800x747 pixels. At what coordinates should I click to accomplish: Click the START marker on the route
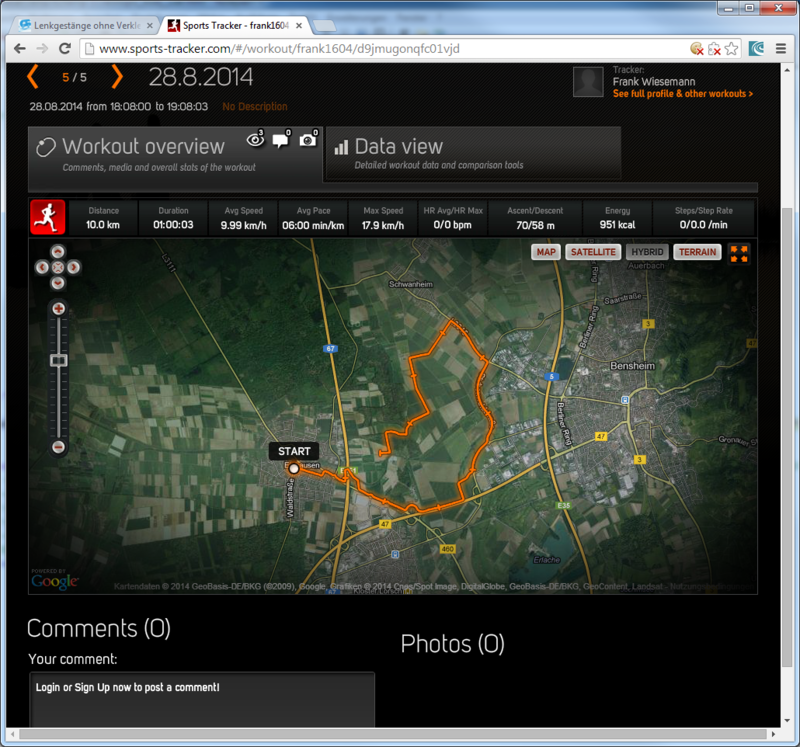[x=293, y=468]
